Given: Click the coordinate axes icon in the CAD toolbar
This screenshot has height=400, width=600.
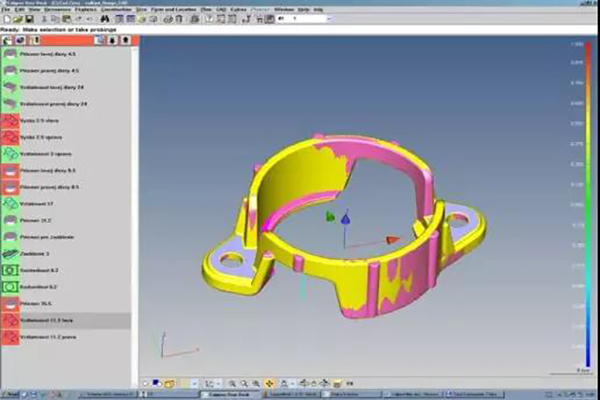Looking at the screenshot, I should (209, 384).
